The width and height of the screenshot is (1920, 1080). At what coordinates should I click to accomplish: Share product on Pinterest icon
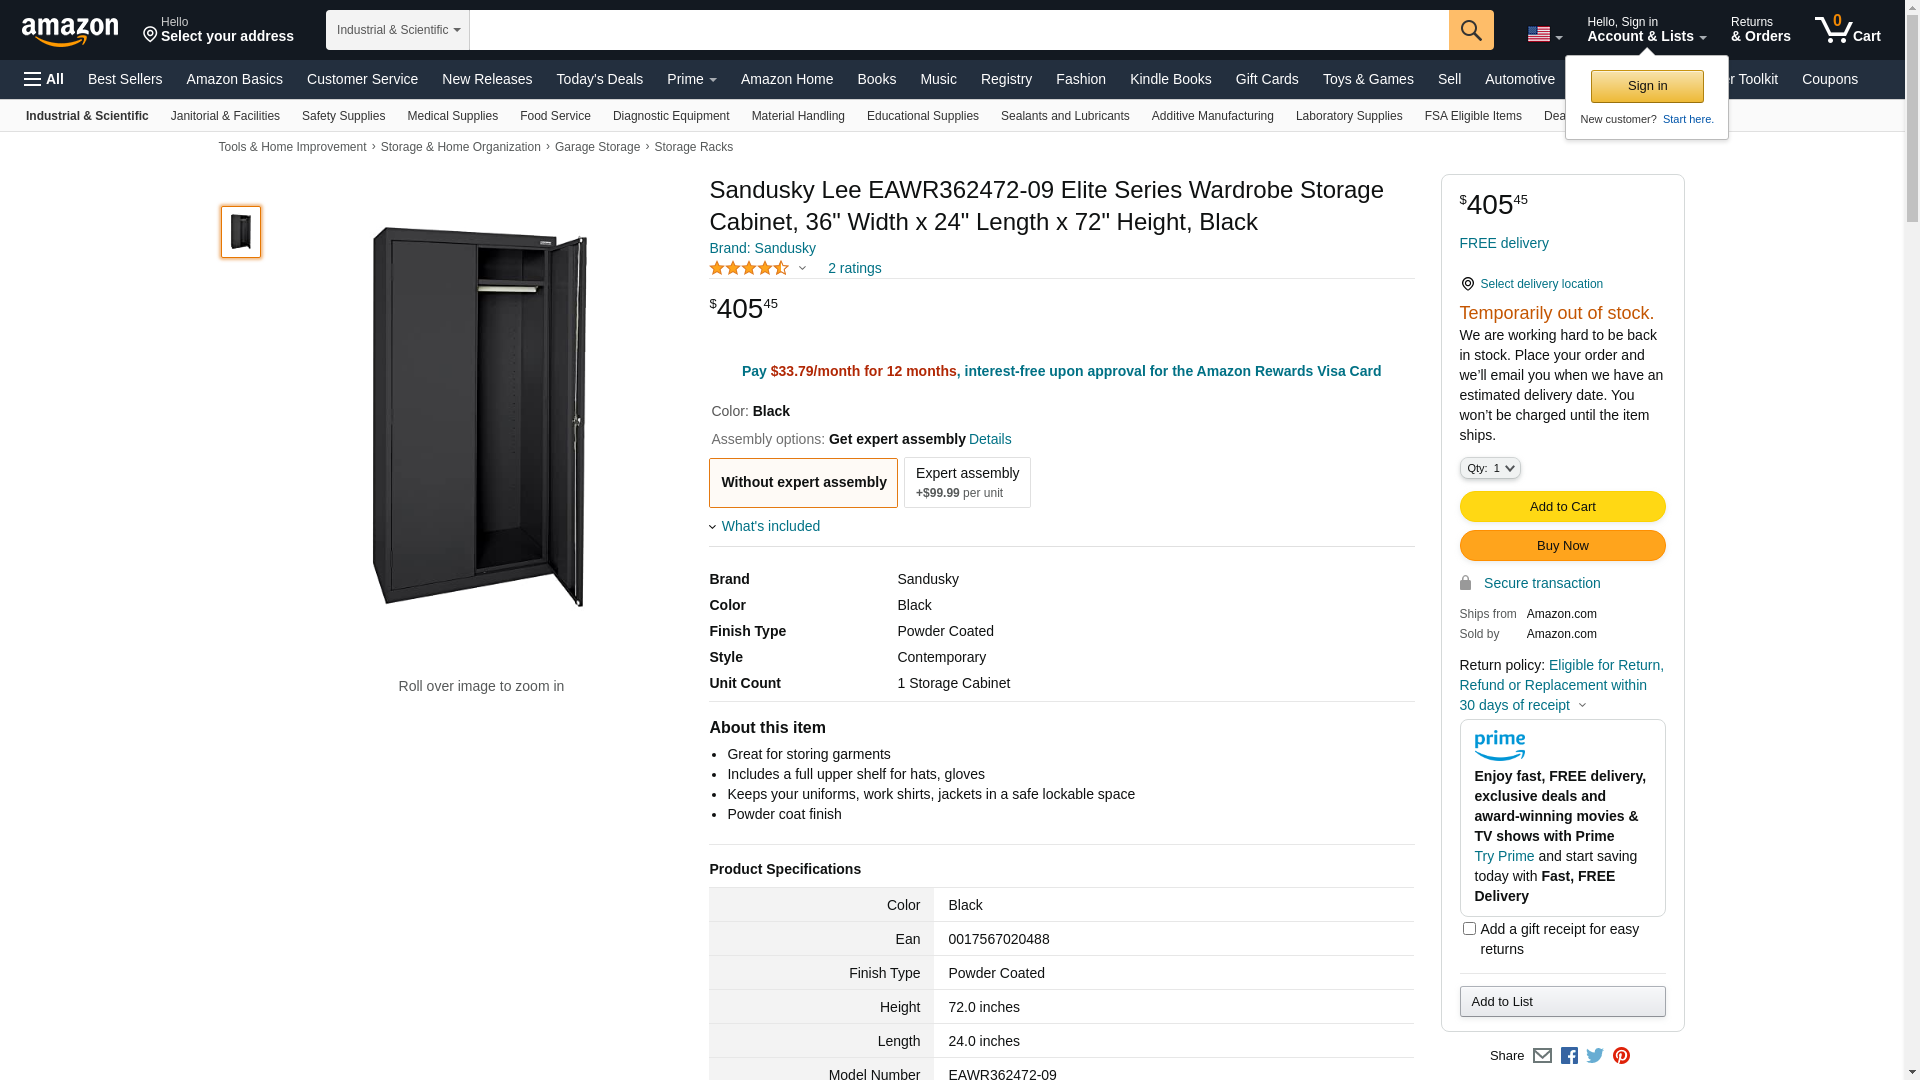pyautogui.click(x=1621, y=1056)
